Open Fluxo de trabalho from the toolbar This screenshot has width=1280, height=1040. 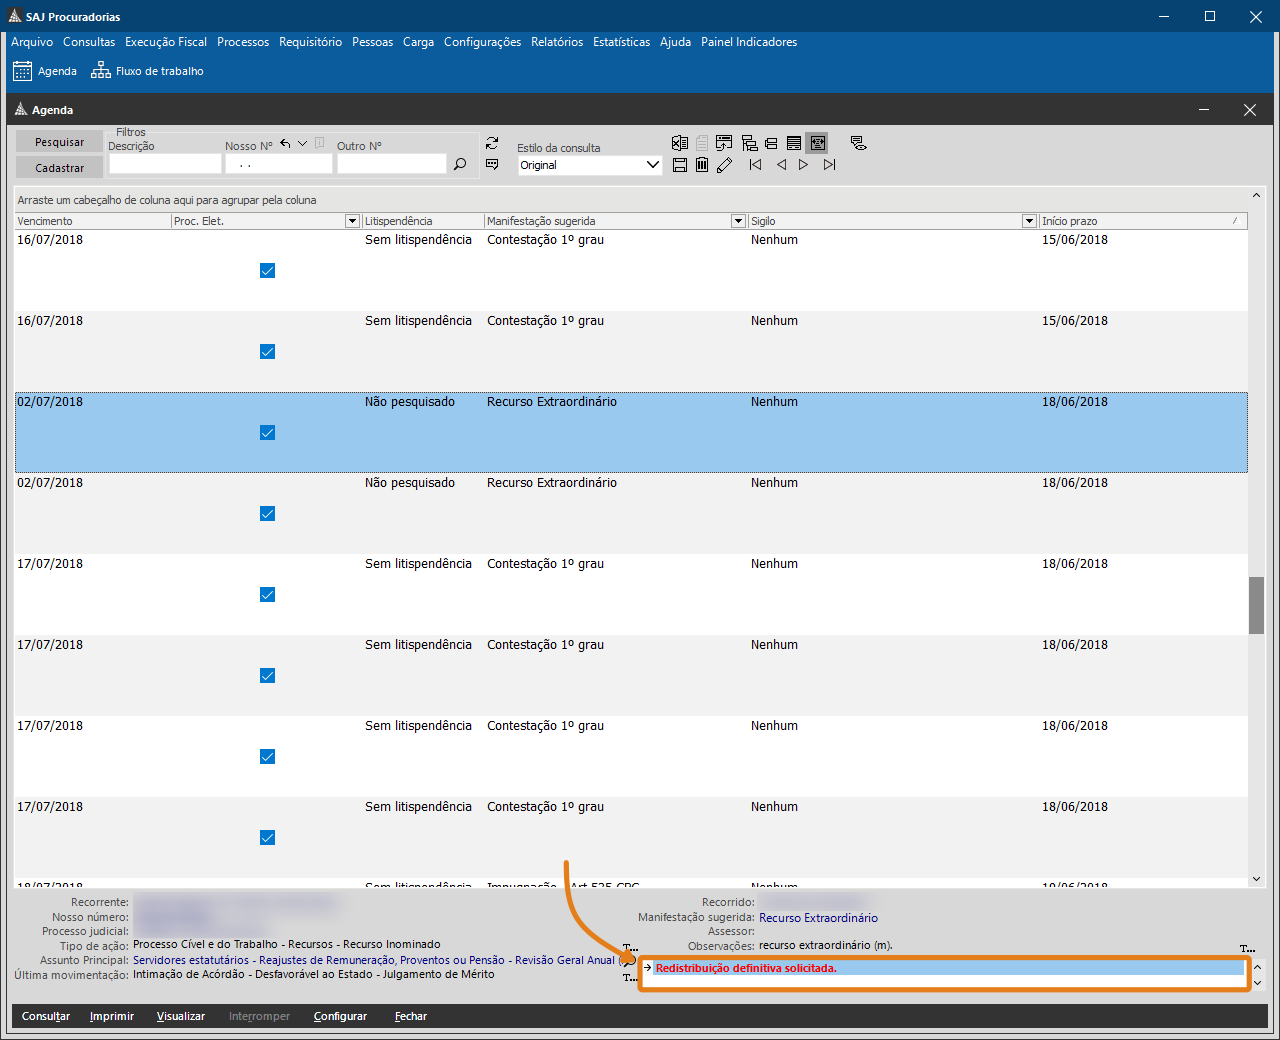coord(147,71)
